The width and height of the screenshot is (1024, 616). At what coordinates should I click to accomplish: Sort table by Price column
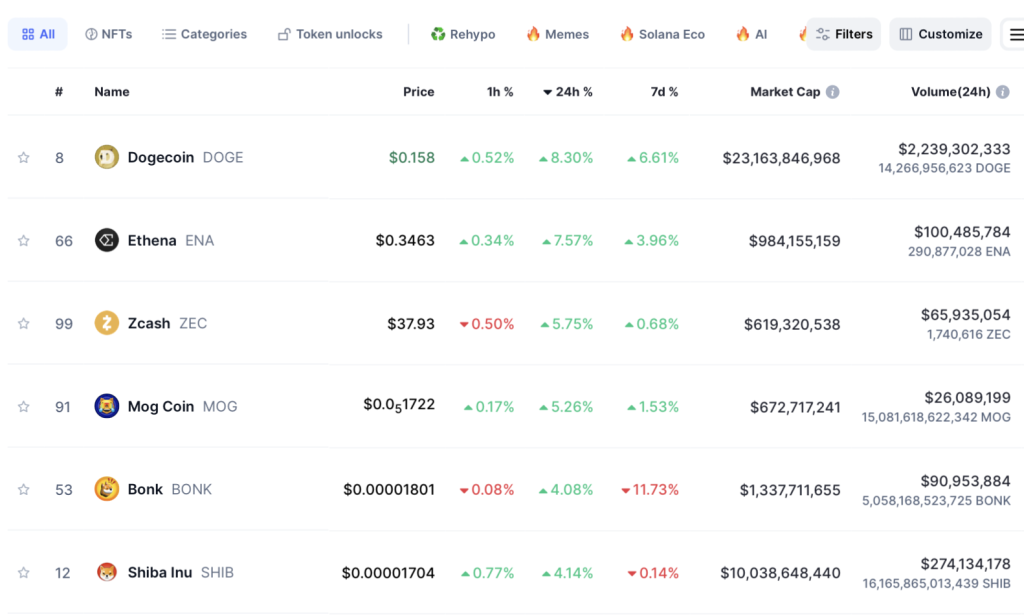coord(419,92)
